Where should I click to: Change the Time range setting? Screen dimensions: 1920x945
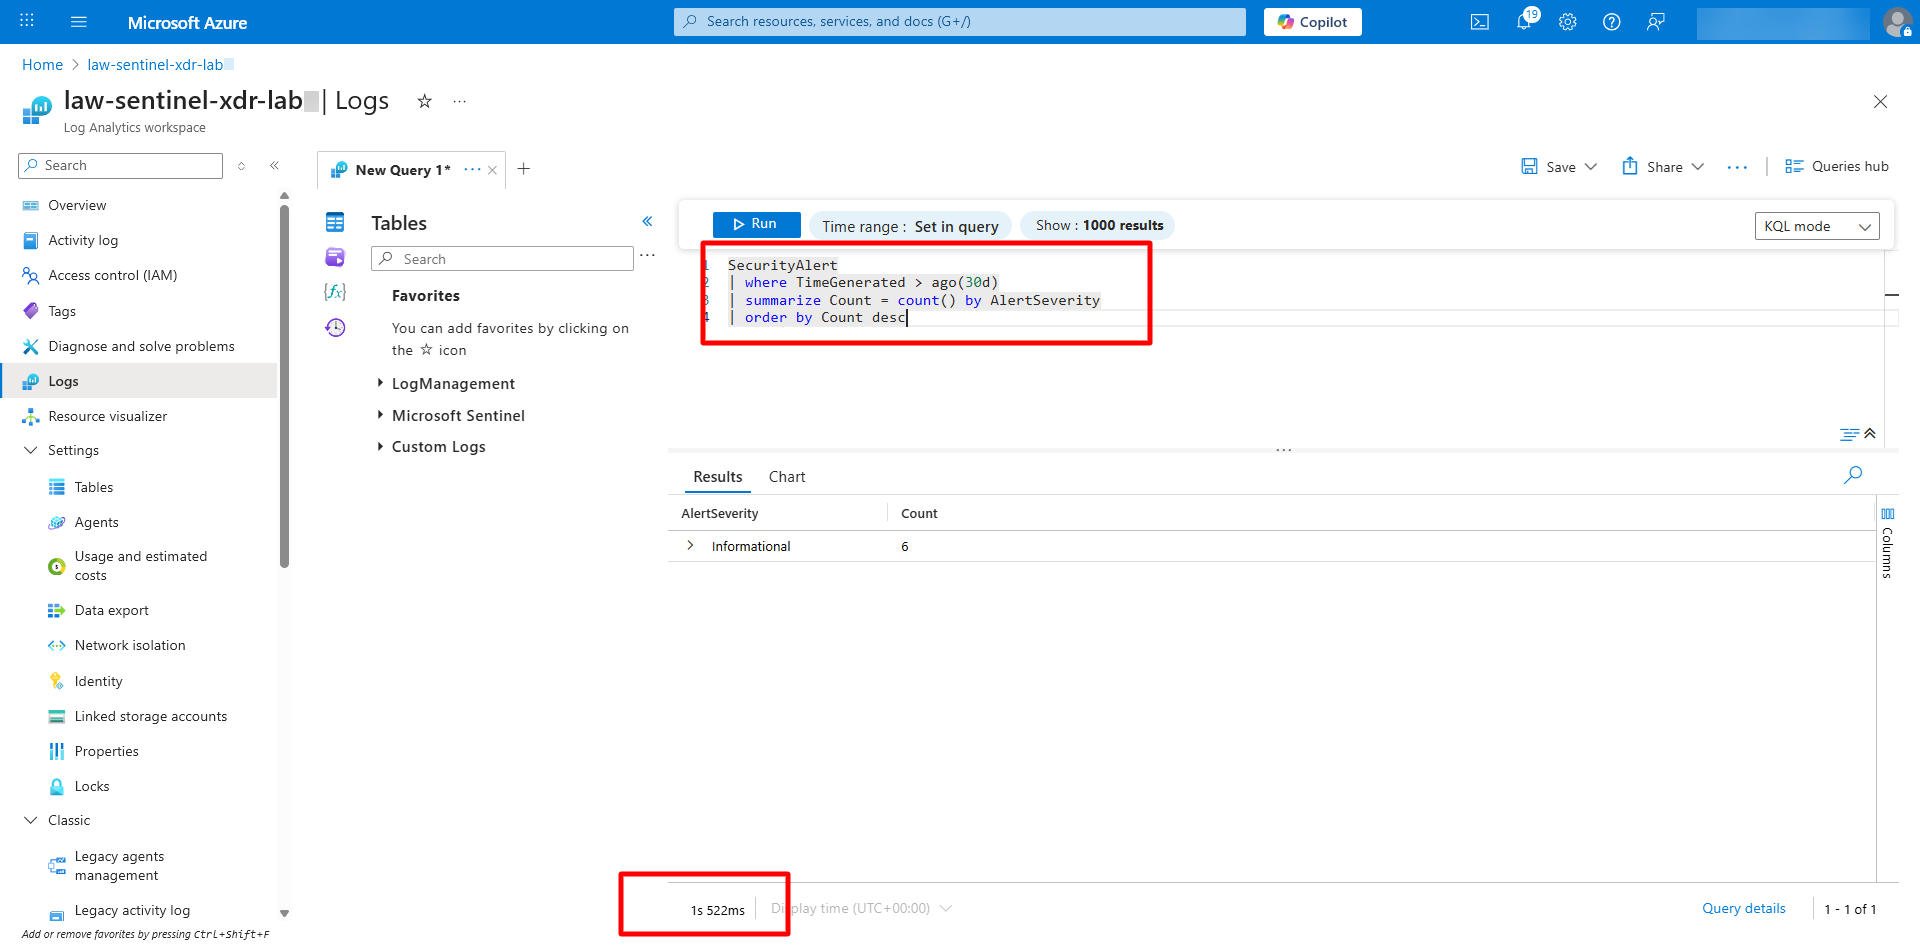[x=910, y=226]
